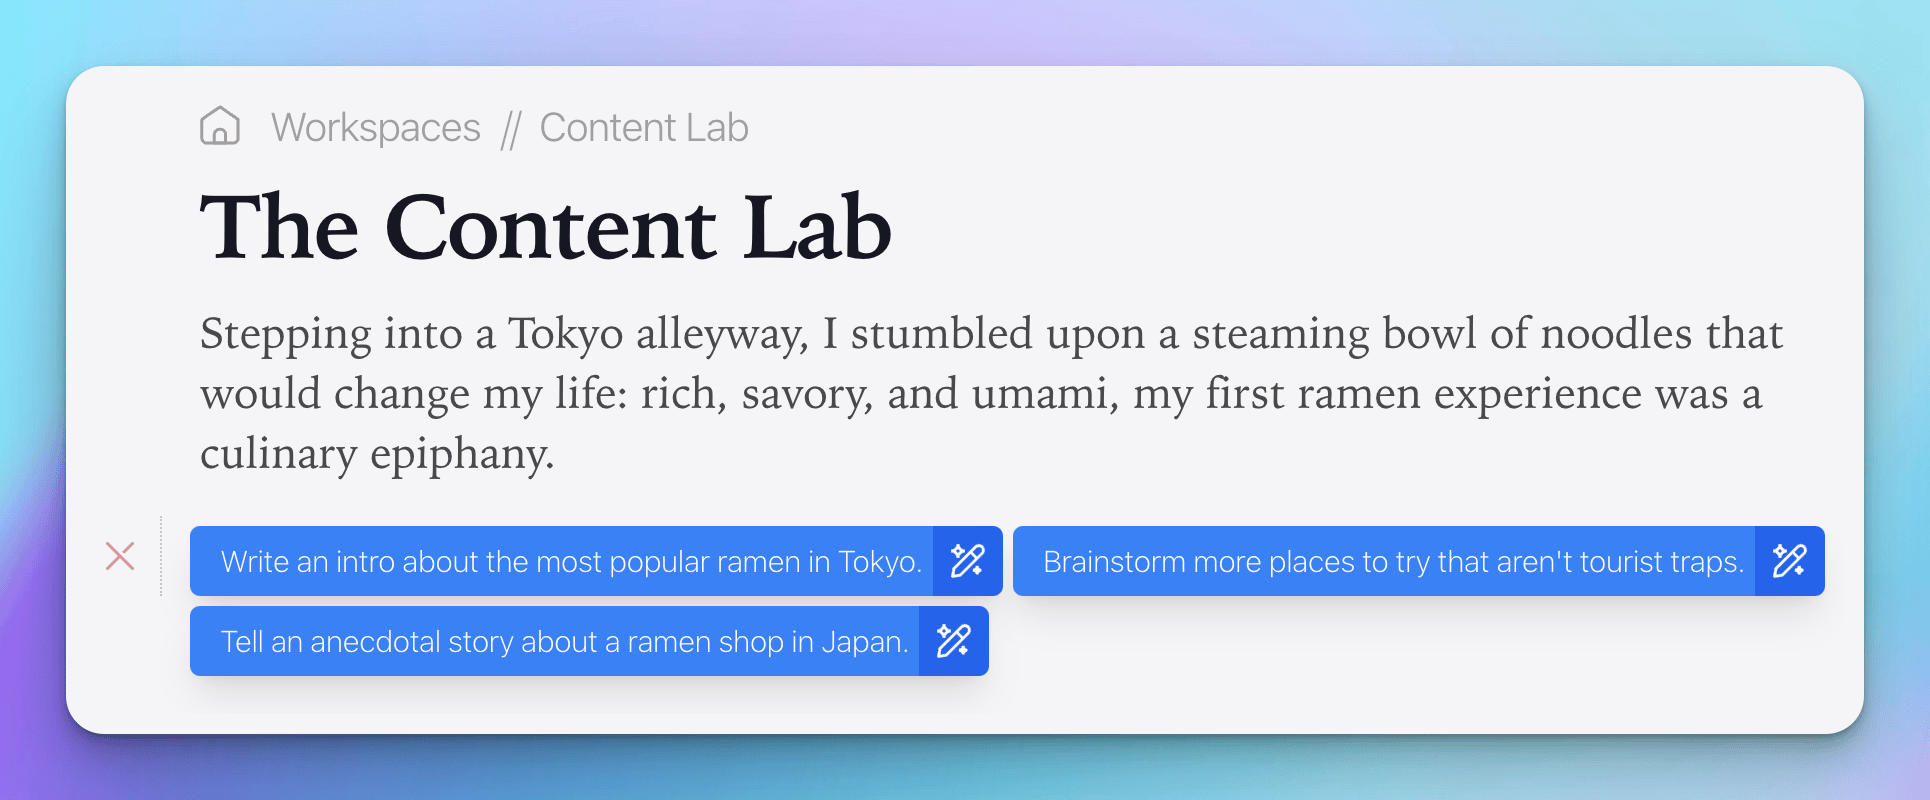Place the cursor inside the intro paragraph

900,393
